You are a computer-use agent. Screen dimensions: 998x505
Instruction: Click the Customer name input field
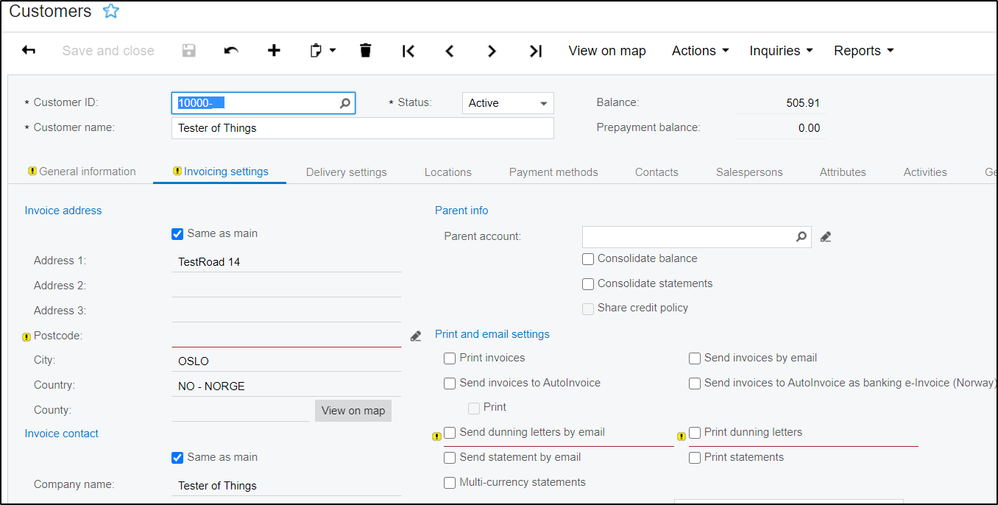pos(362,128)
